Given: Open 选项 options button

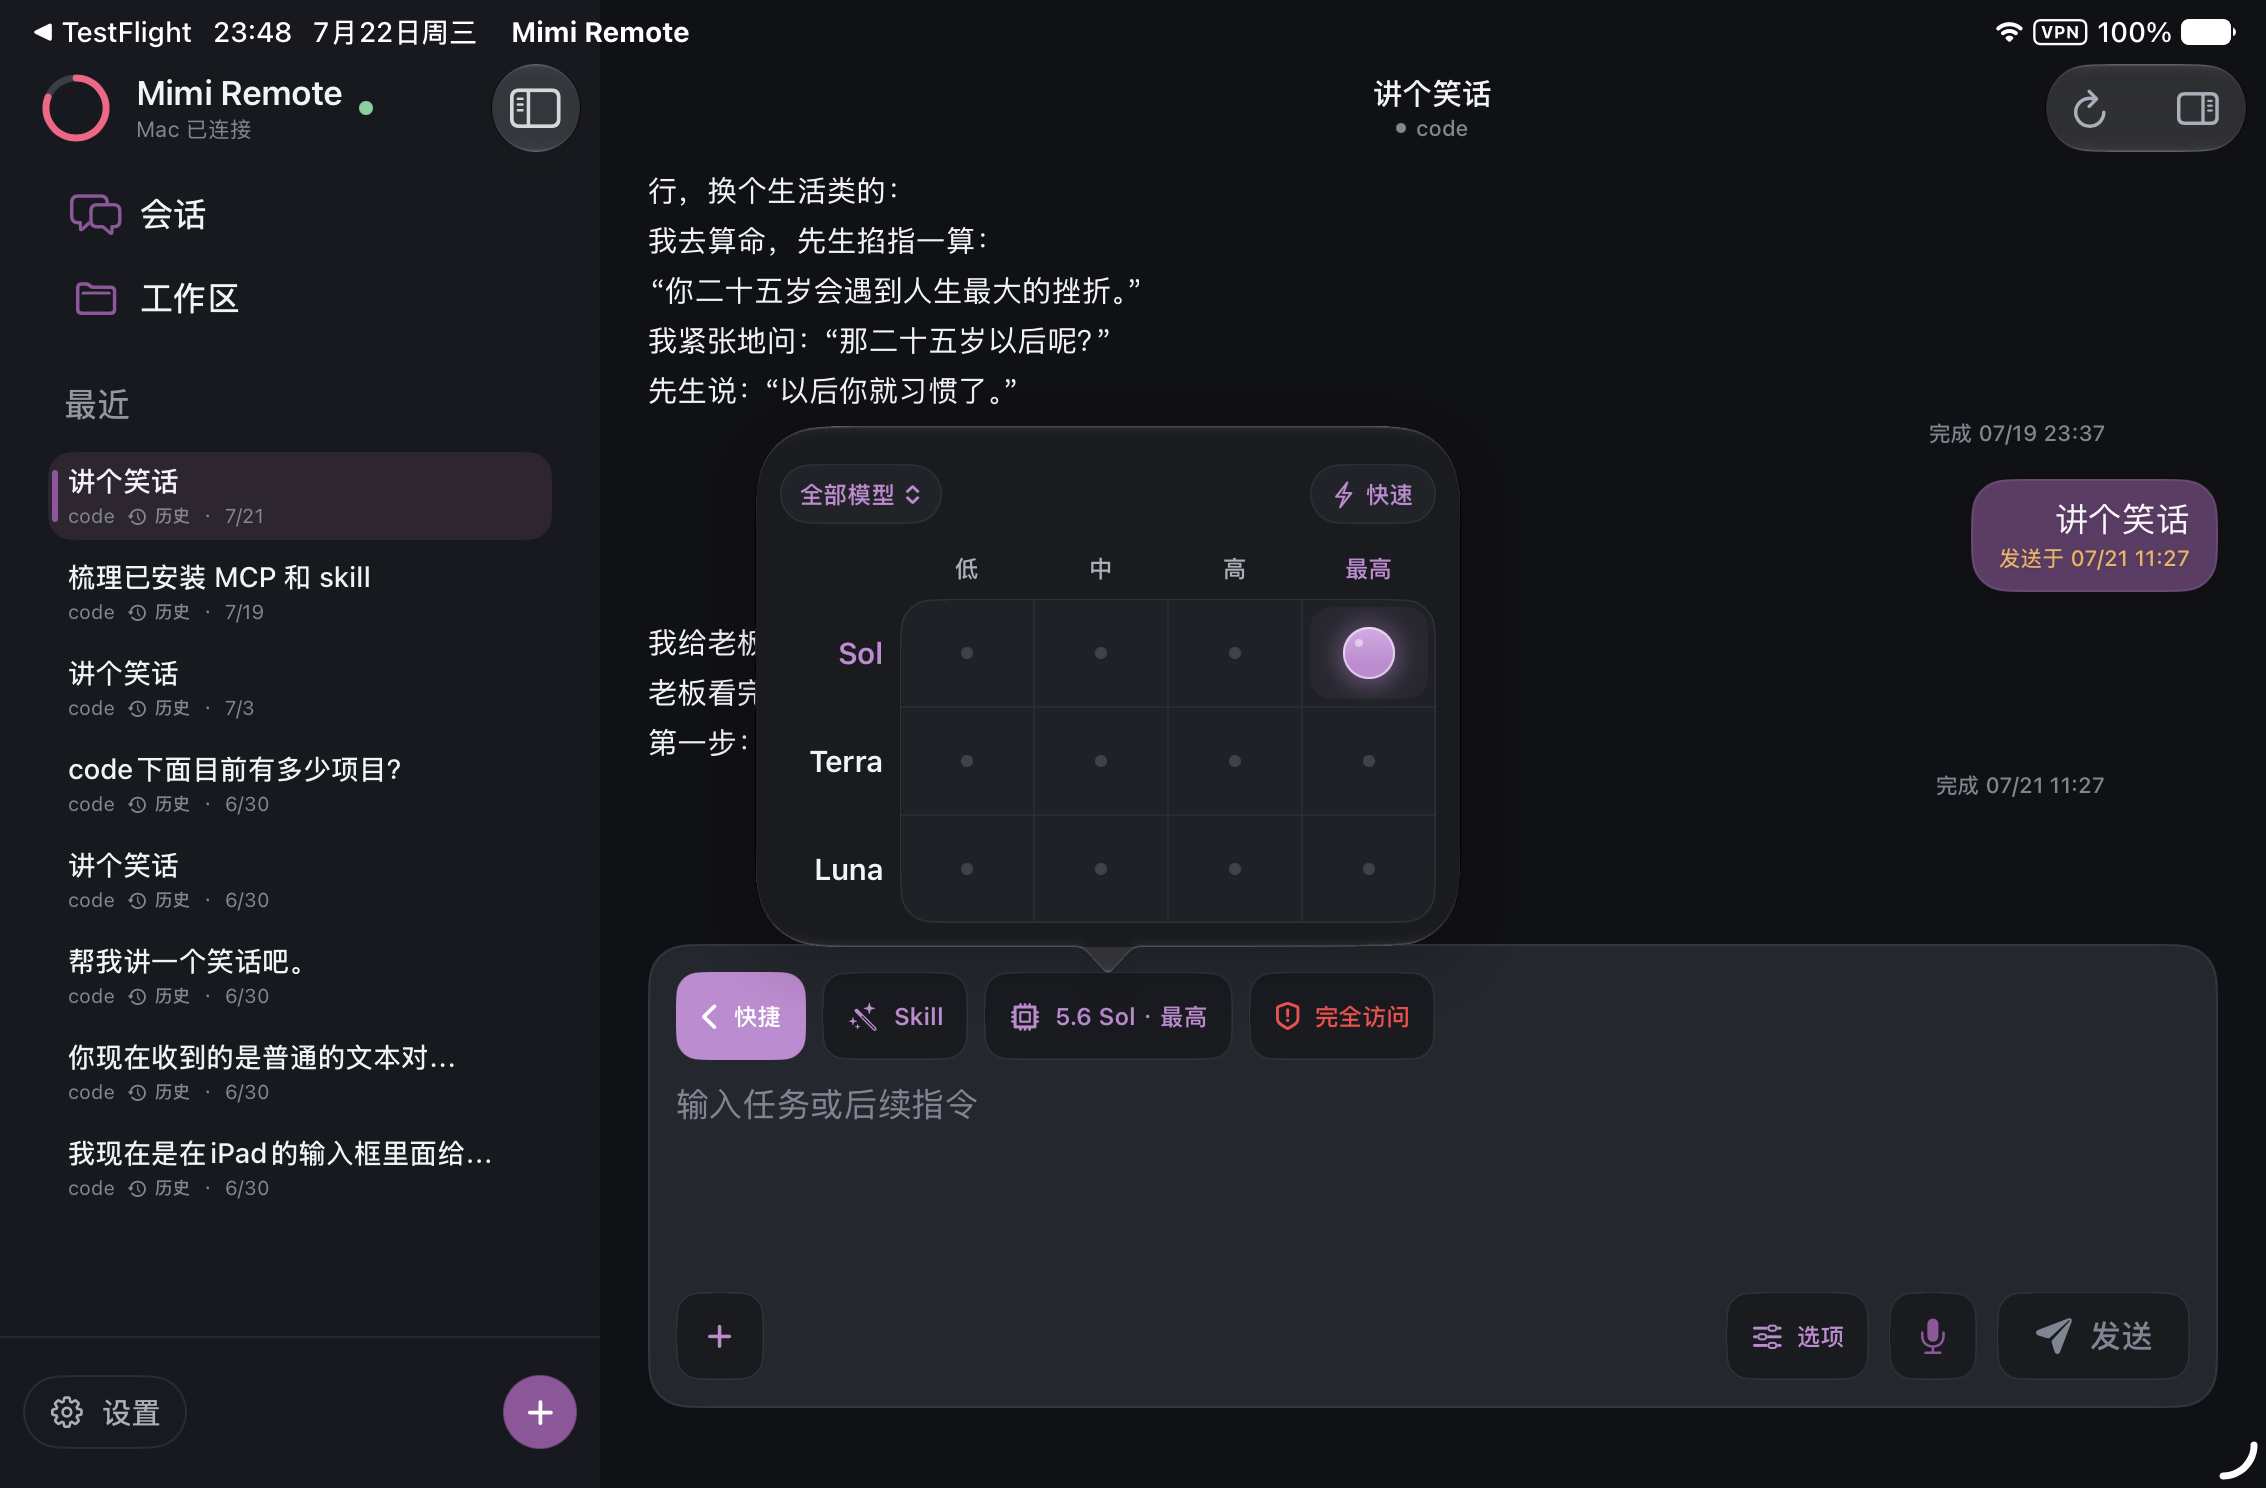Looking at the screenshot, I should (1797, 1336).
